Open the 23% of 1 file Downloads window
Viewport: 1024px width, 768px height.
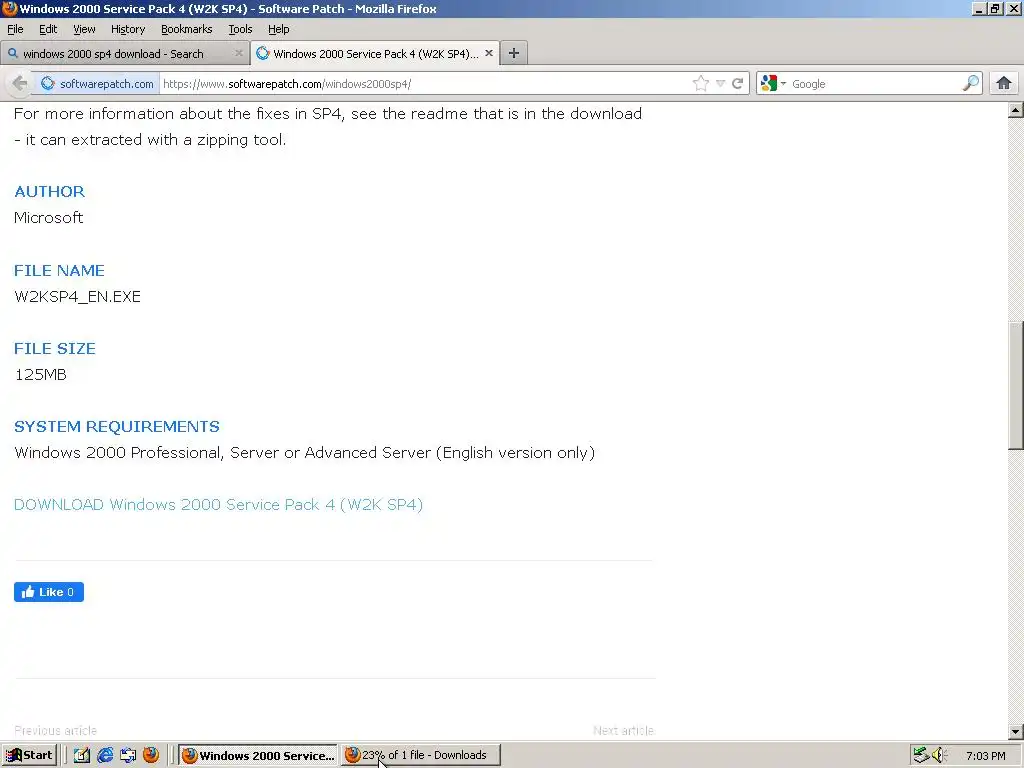coord(421,756)
